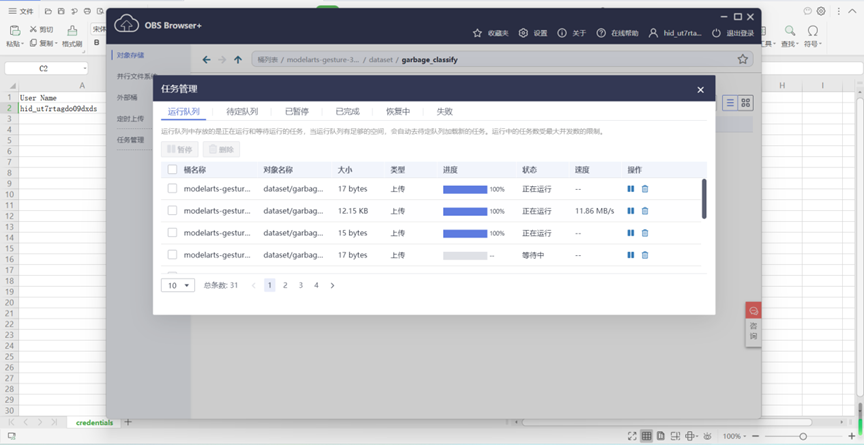
Task: Collapse the WPS ribbon with chevron
Action: [x=854, y=11]
